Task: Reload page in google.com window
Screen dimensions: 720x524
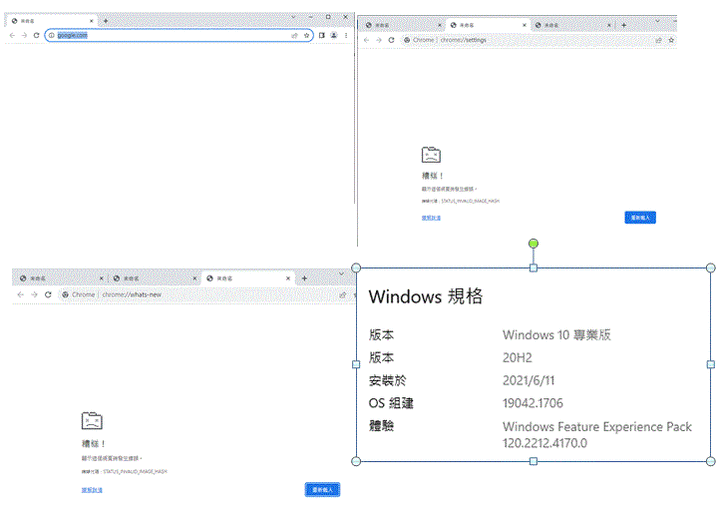Action: 36,35
